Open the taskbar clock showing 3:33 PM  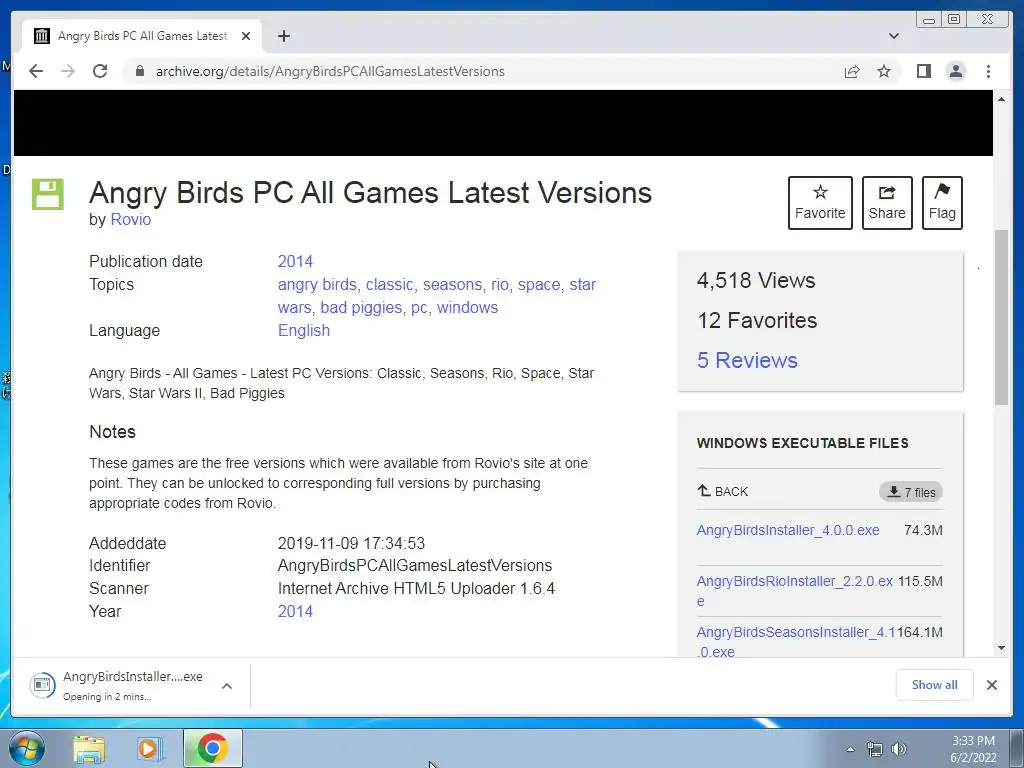(973, 749)
